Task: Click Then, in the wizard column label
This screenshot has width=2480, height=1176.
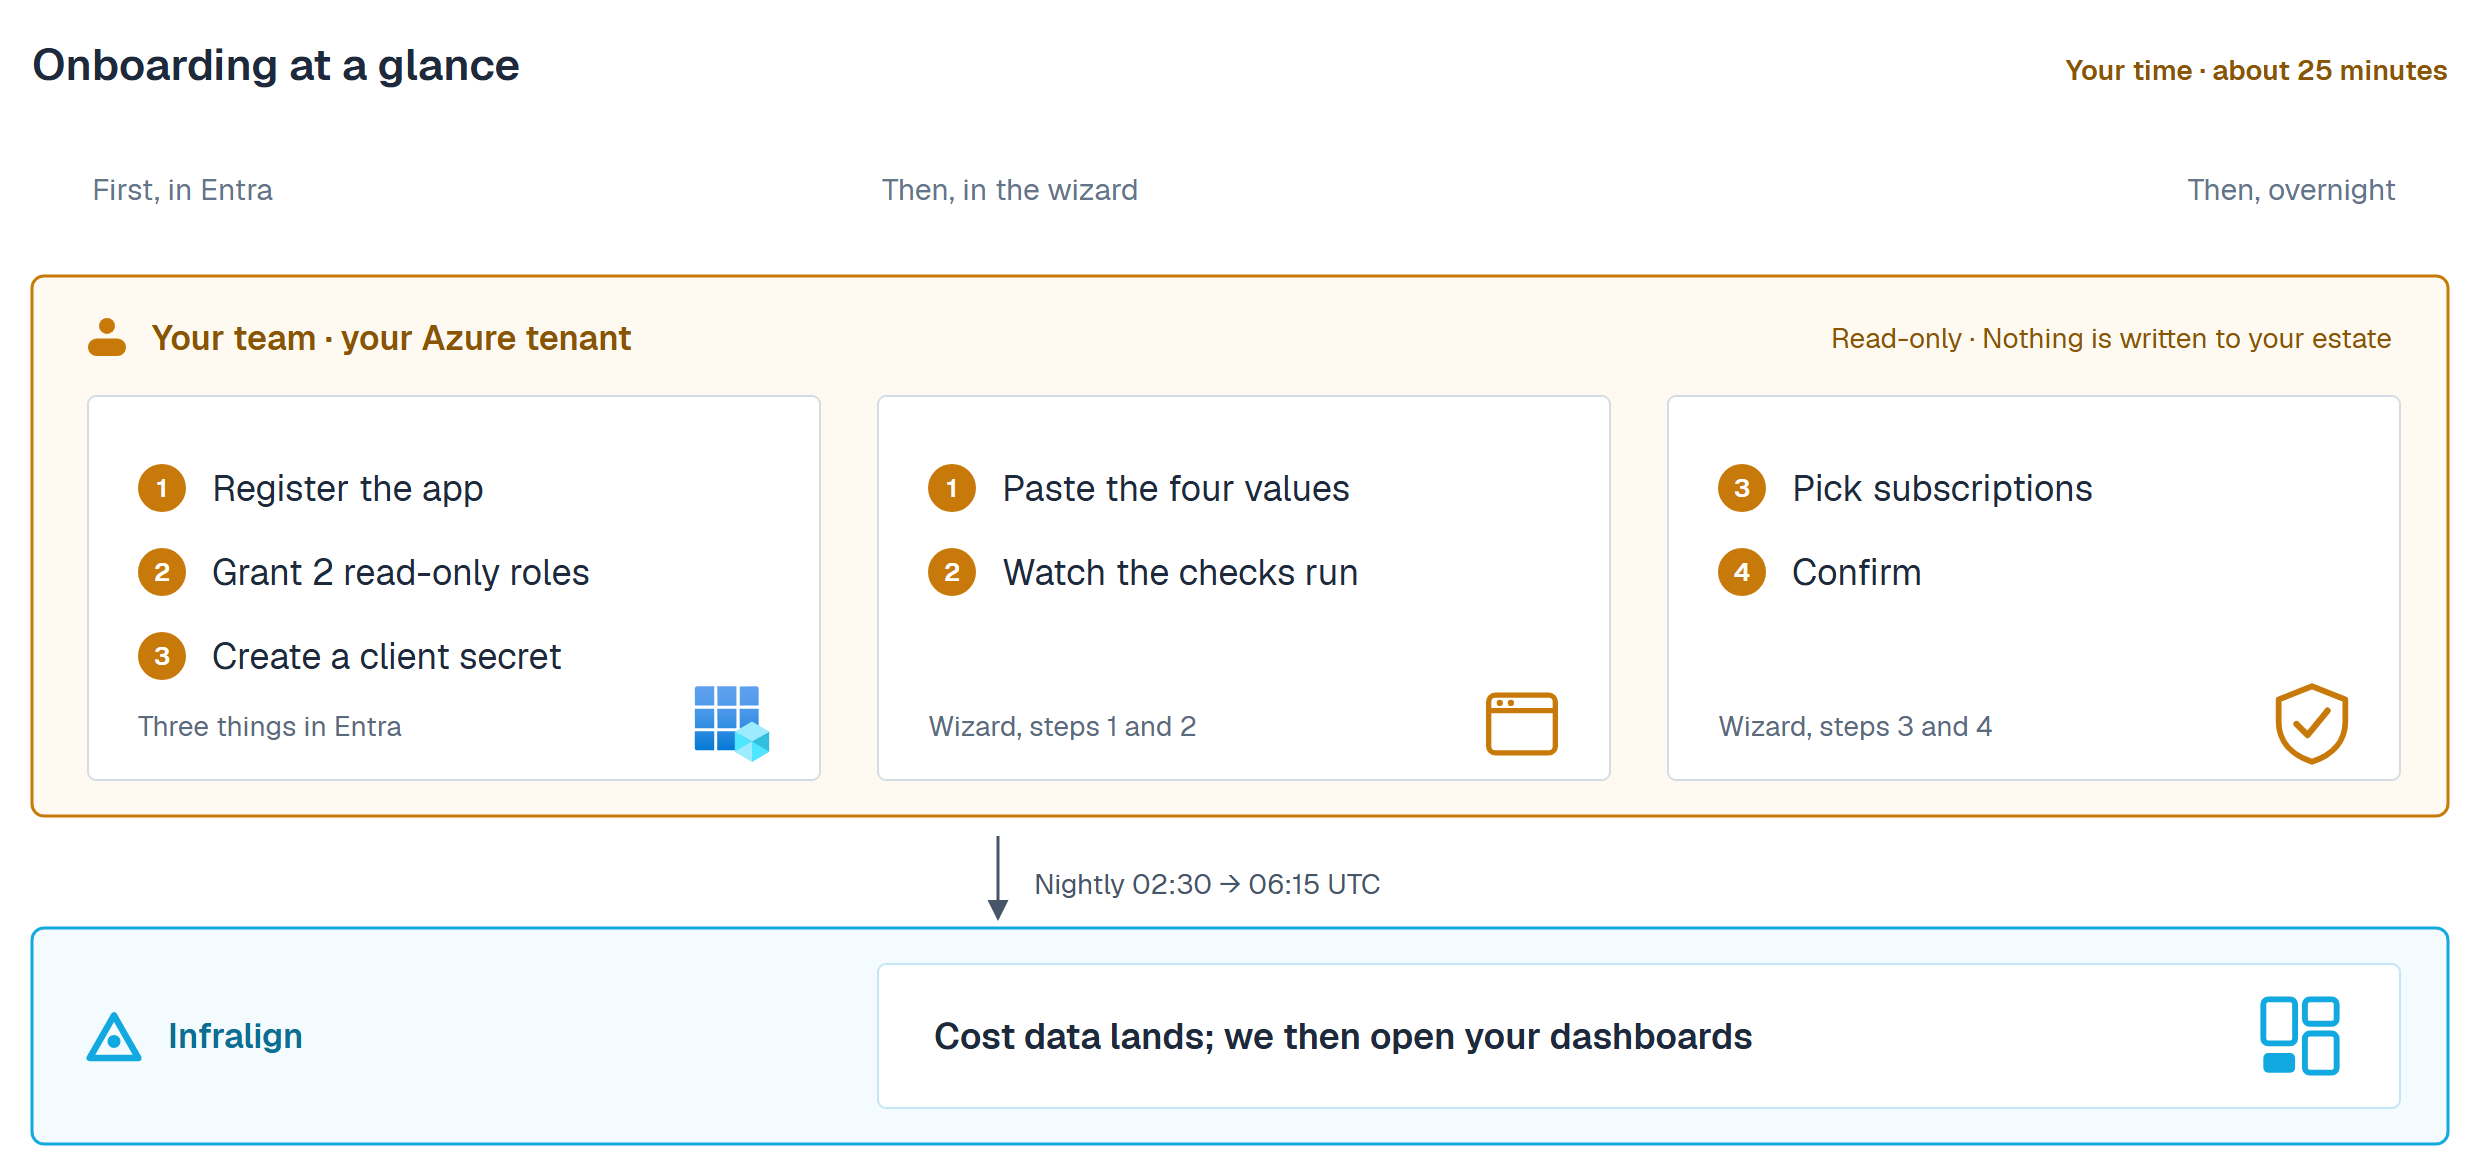Action: [1010, 190]
